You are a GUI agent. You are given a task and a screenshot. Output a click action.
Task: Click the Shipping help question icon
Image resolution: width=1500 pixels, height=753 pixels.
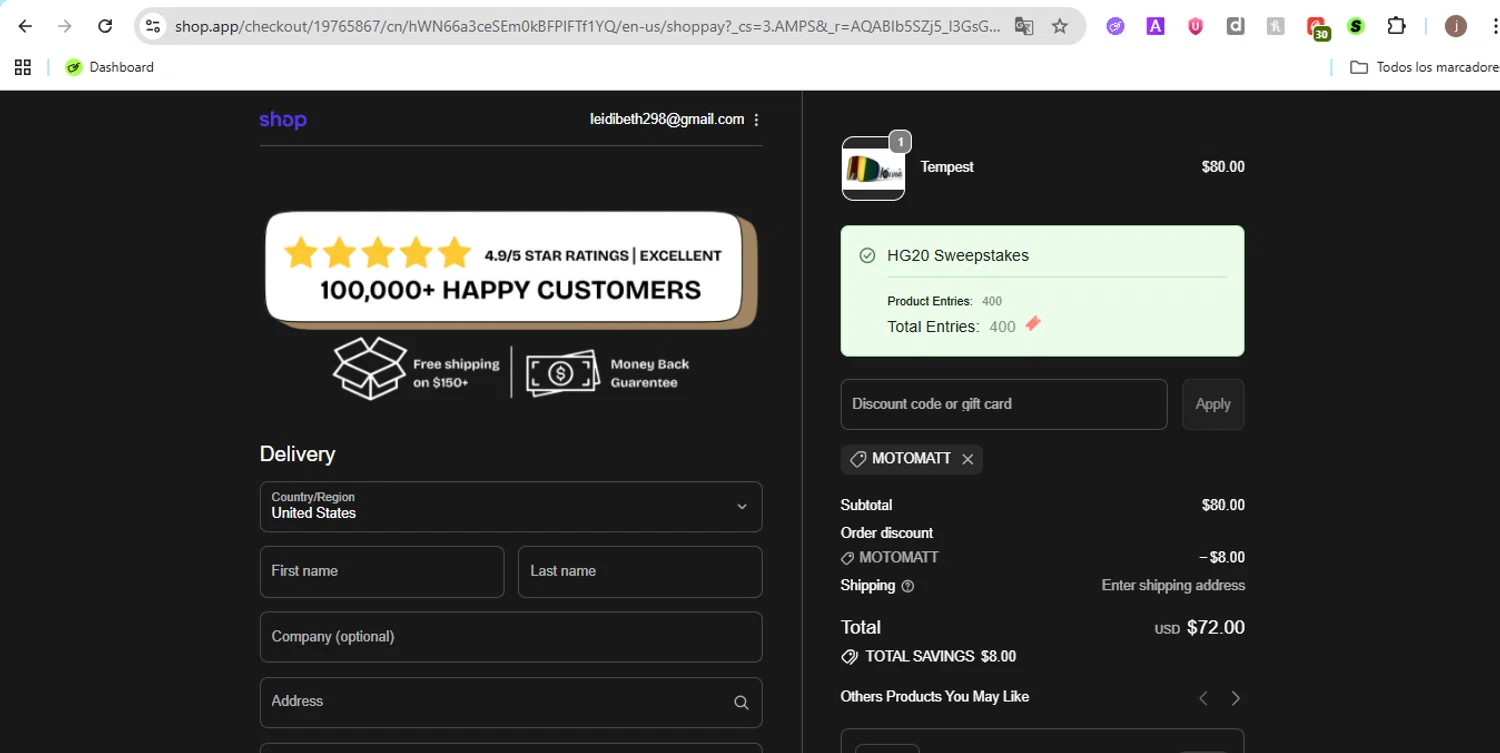(x=908, y=586)
